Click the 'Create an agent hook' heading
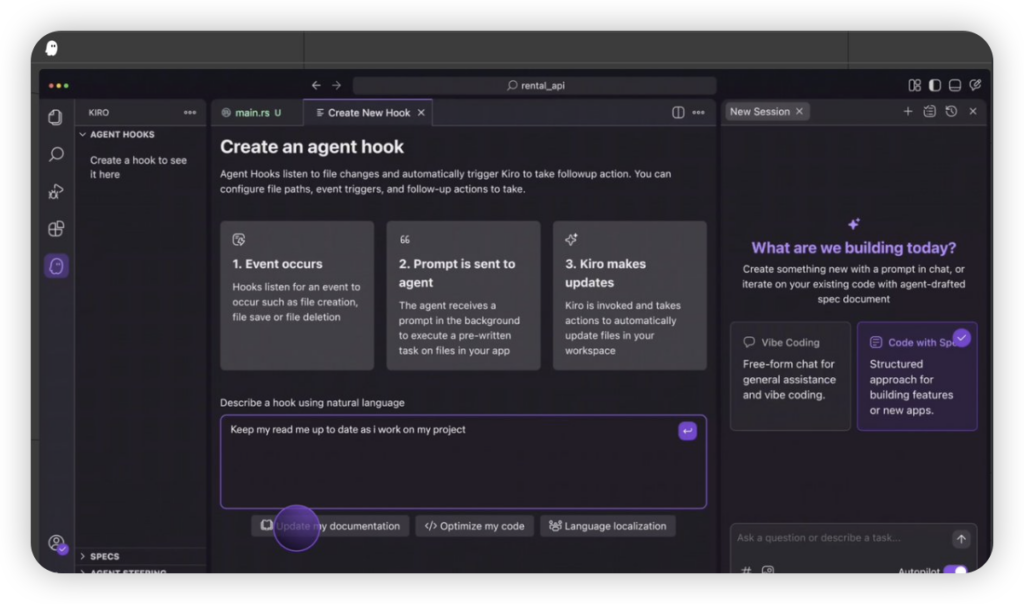Screen dimensions: 1024x604 click(x=312, y=147)
